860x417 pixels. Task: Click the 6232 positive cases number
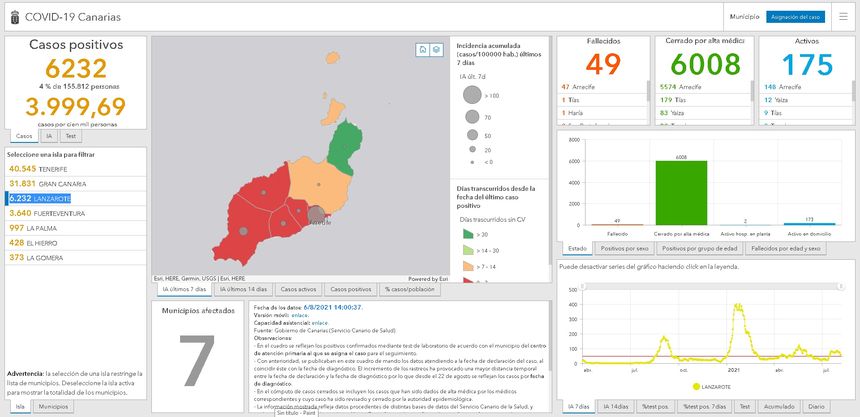click(76, 69)
